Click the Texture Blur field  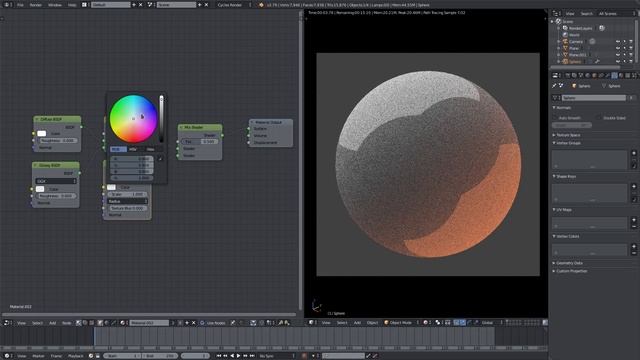pos(127,208)
